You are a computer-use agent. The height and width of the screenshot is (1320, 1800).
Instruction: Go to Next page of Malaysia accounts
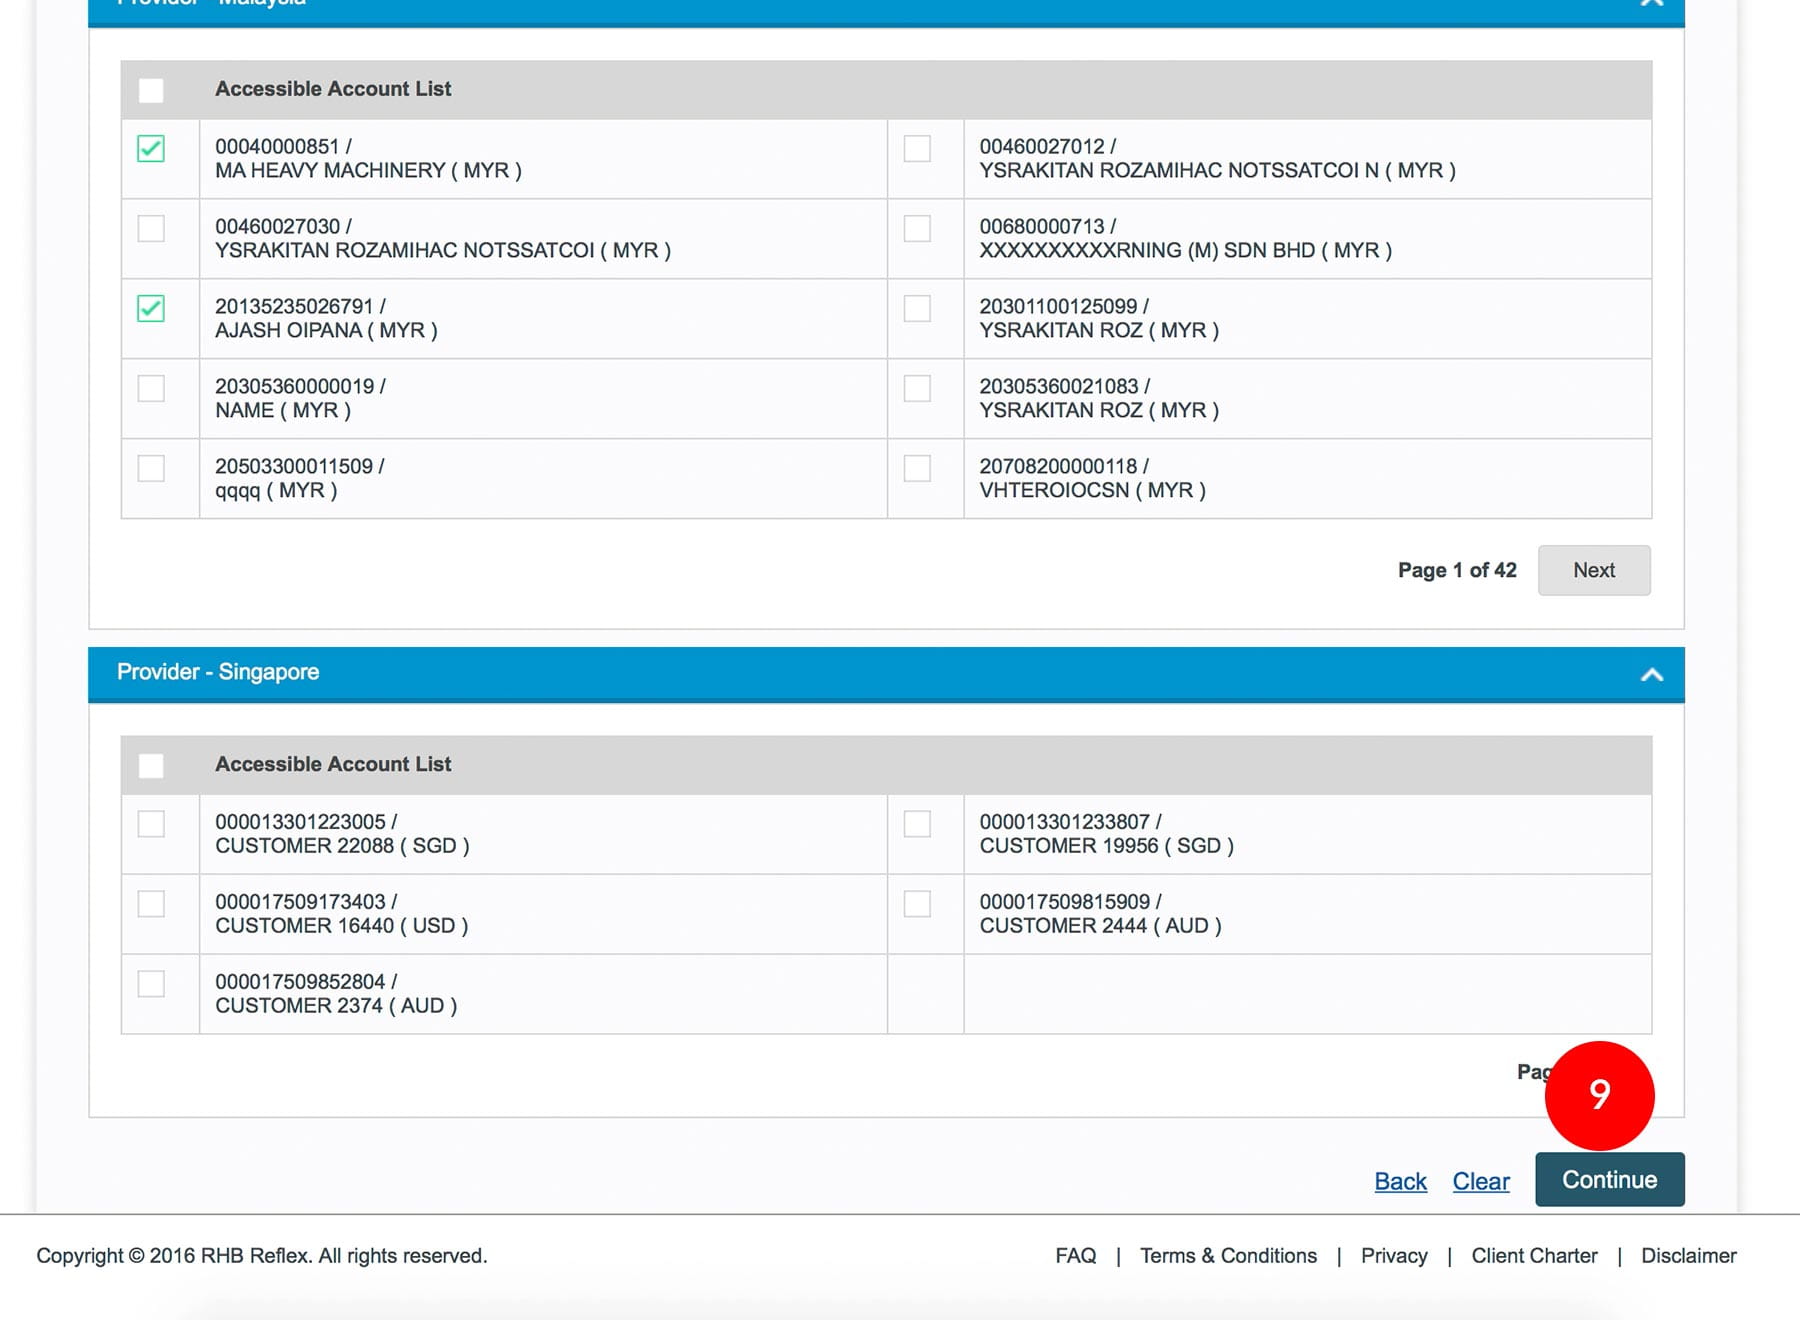point(1593,570)
